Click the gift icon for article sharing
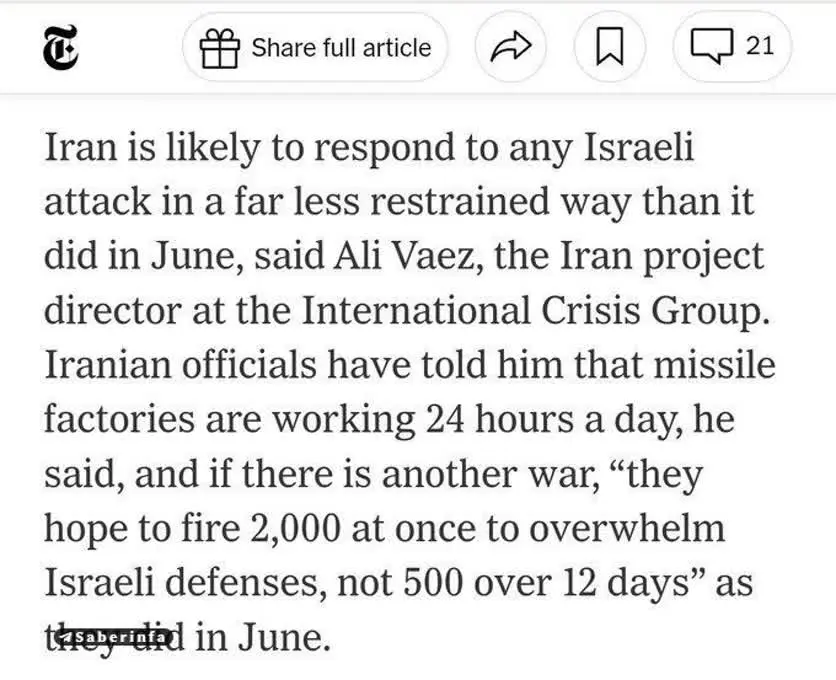 tap(219, 47)
